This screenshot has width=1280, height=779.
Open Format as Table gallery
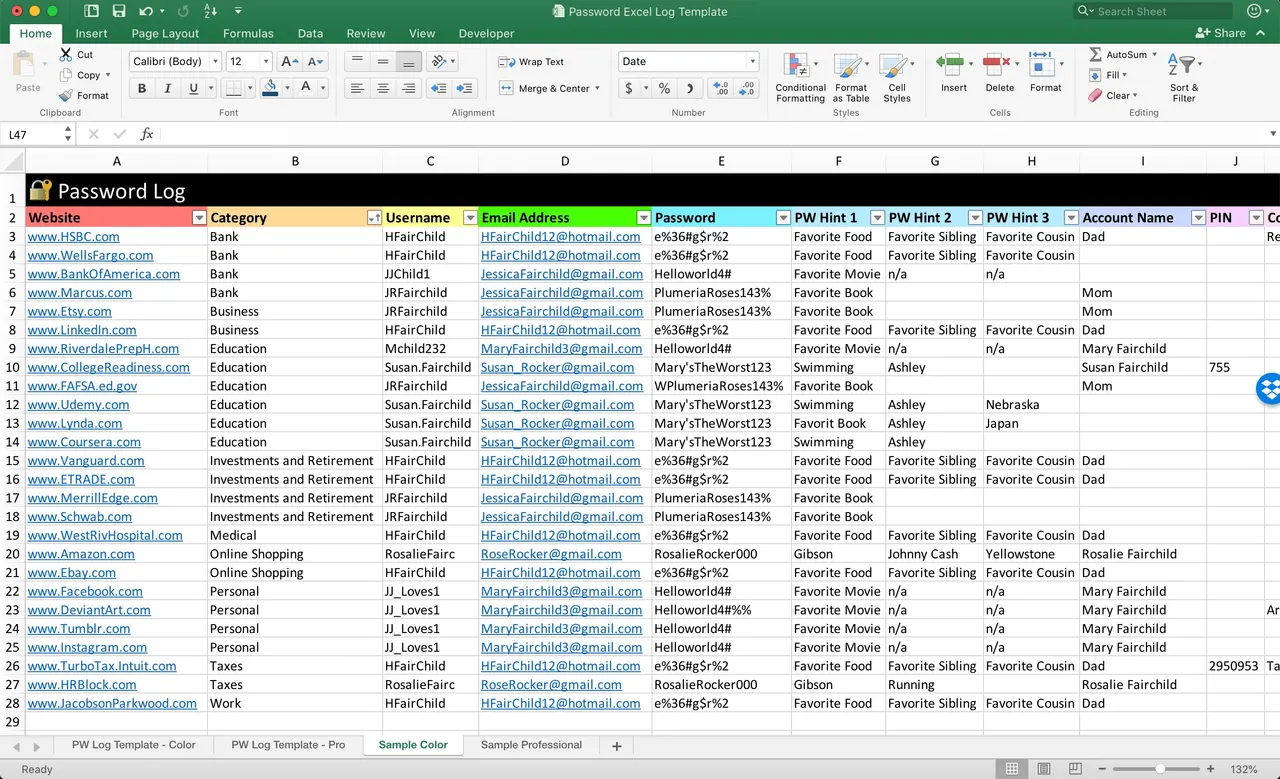(x=851, y=78)
